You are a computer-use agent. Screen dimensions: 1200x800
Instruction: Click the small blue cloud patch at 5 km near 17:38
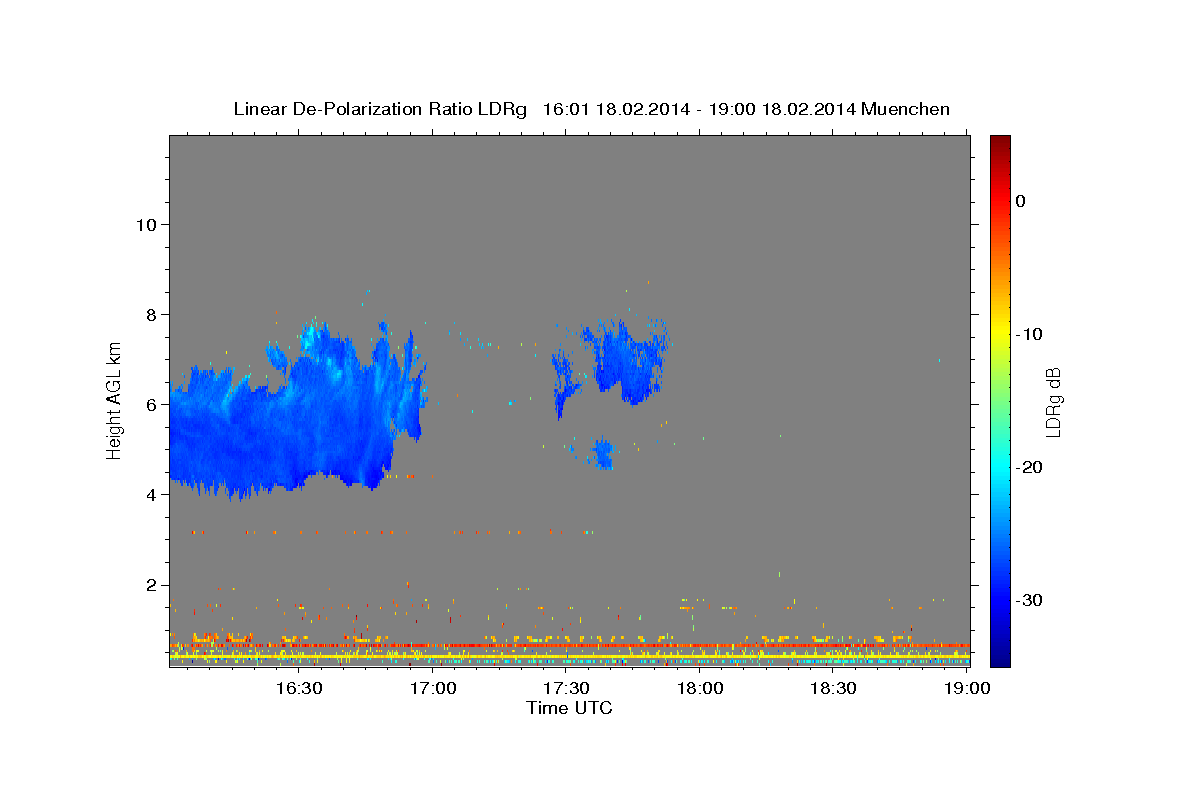(602, 454)
